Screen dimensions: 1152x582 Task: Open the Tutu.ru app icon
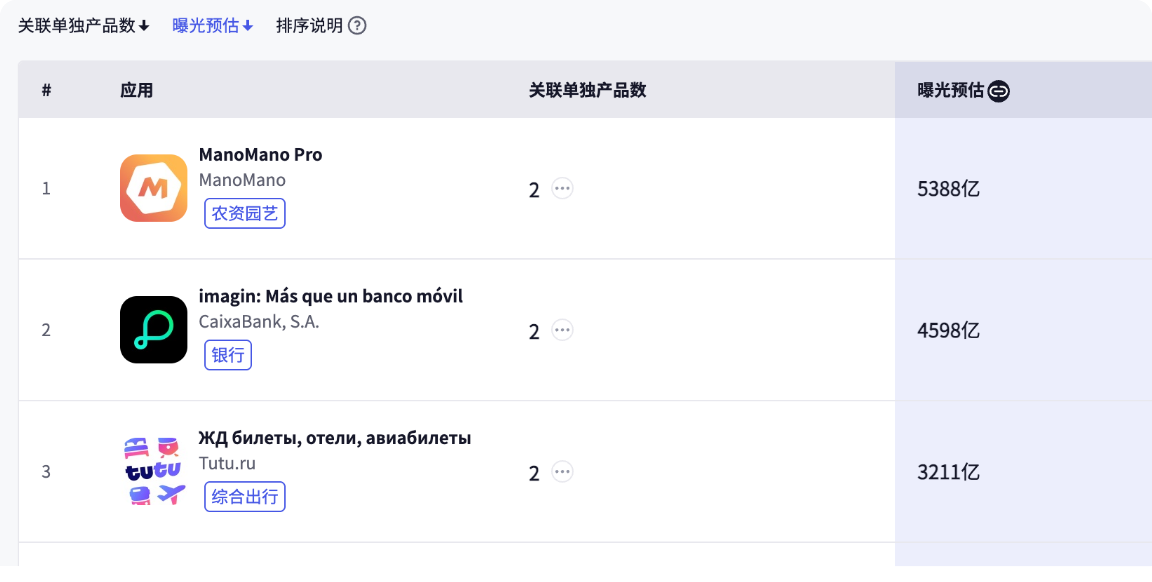pyautogui.click(x=154, y=472)
